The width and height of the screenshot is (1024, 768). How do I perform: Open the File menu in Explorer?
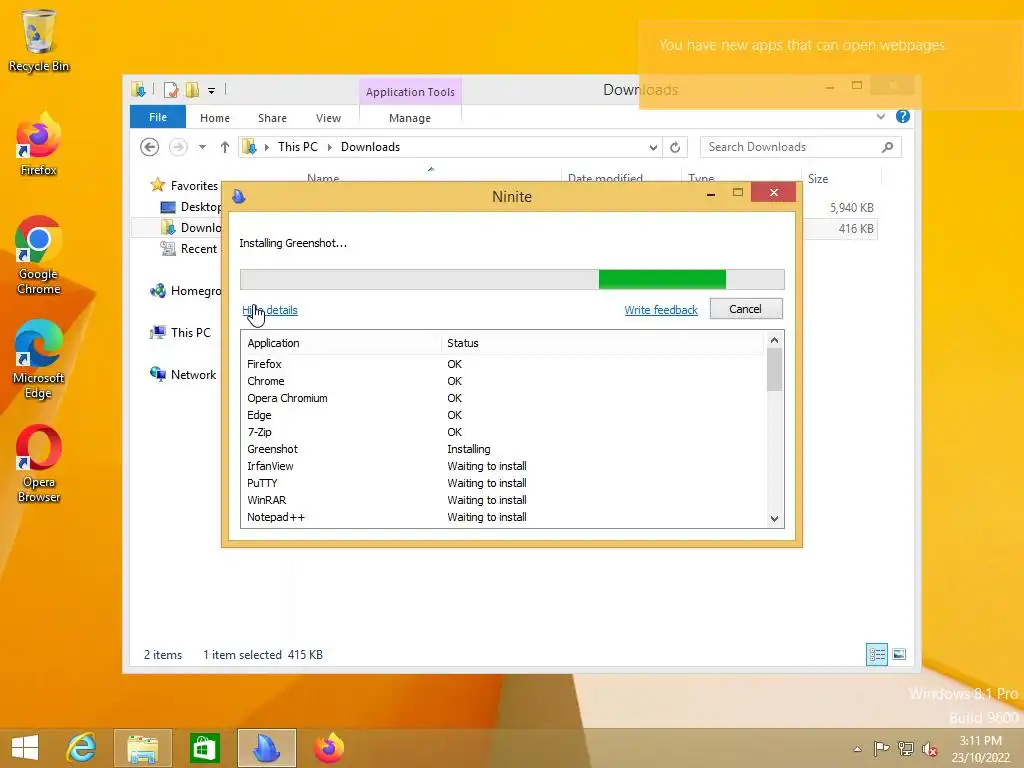click(158, 117)
